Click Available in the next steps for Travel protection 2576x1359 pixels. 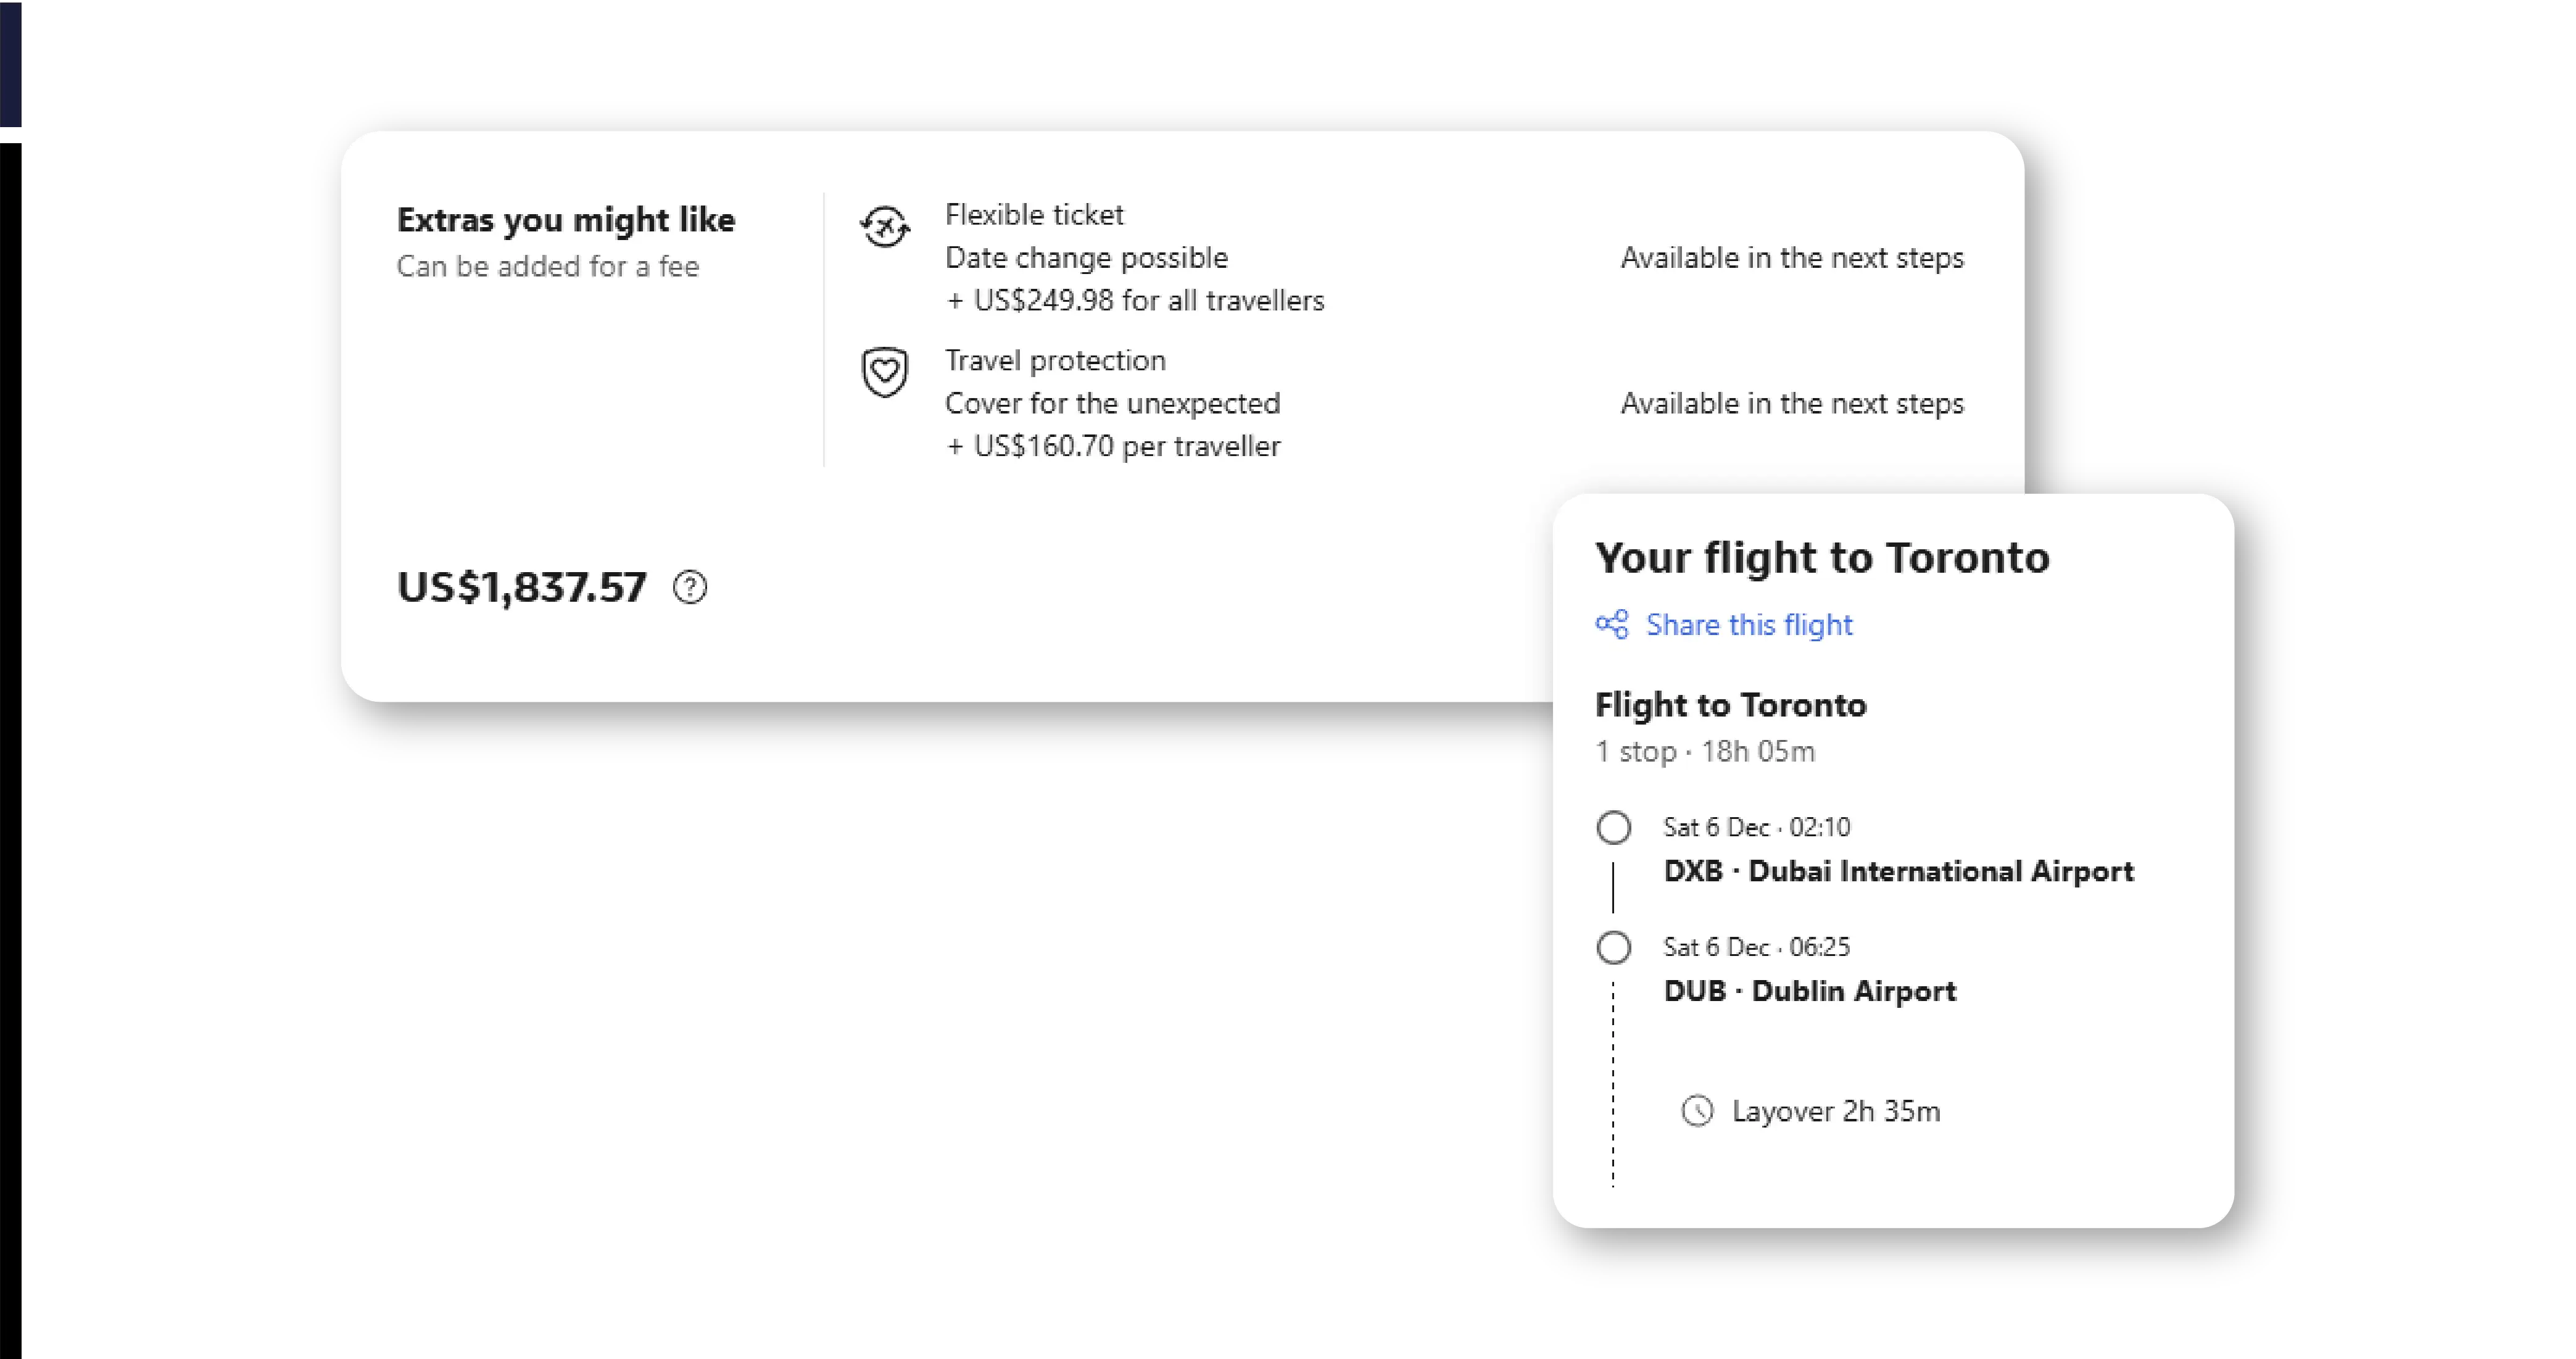click(x=1792, y=403)
